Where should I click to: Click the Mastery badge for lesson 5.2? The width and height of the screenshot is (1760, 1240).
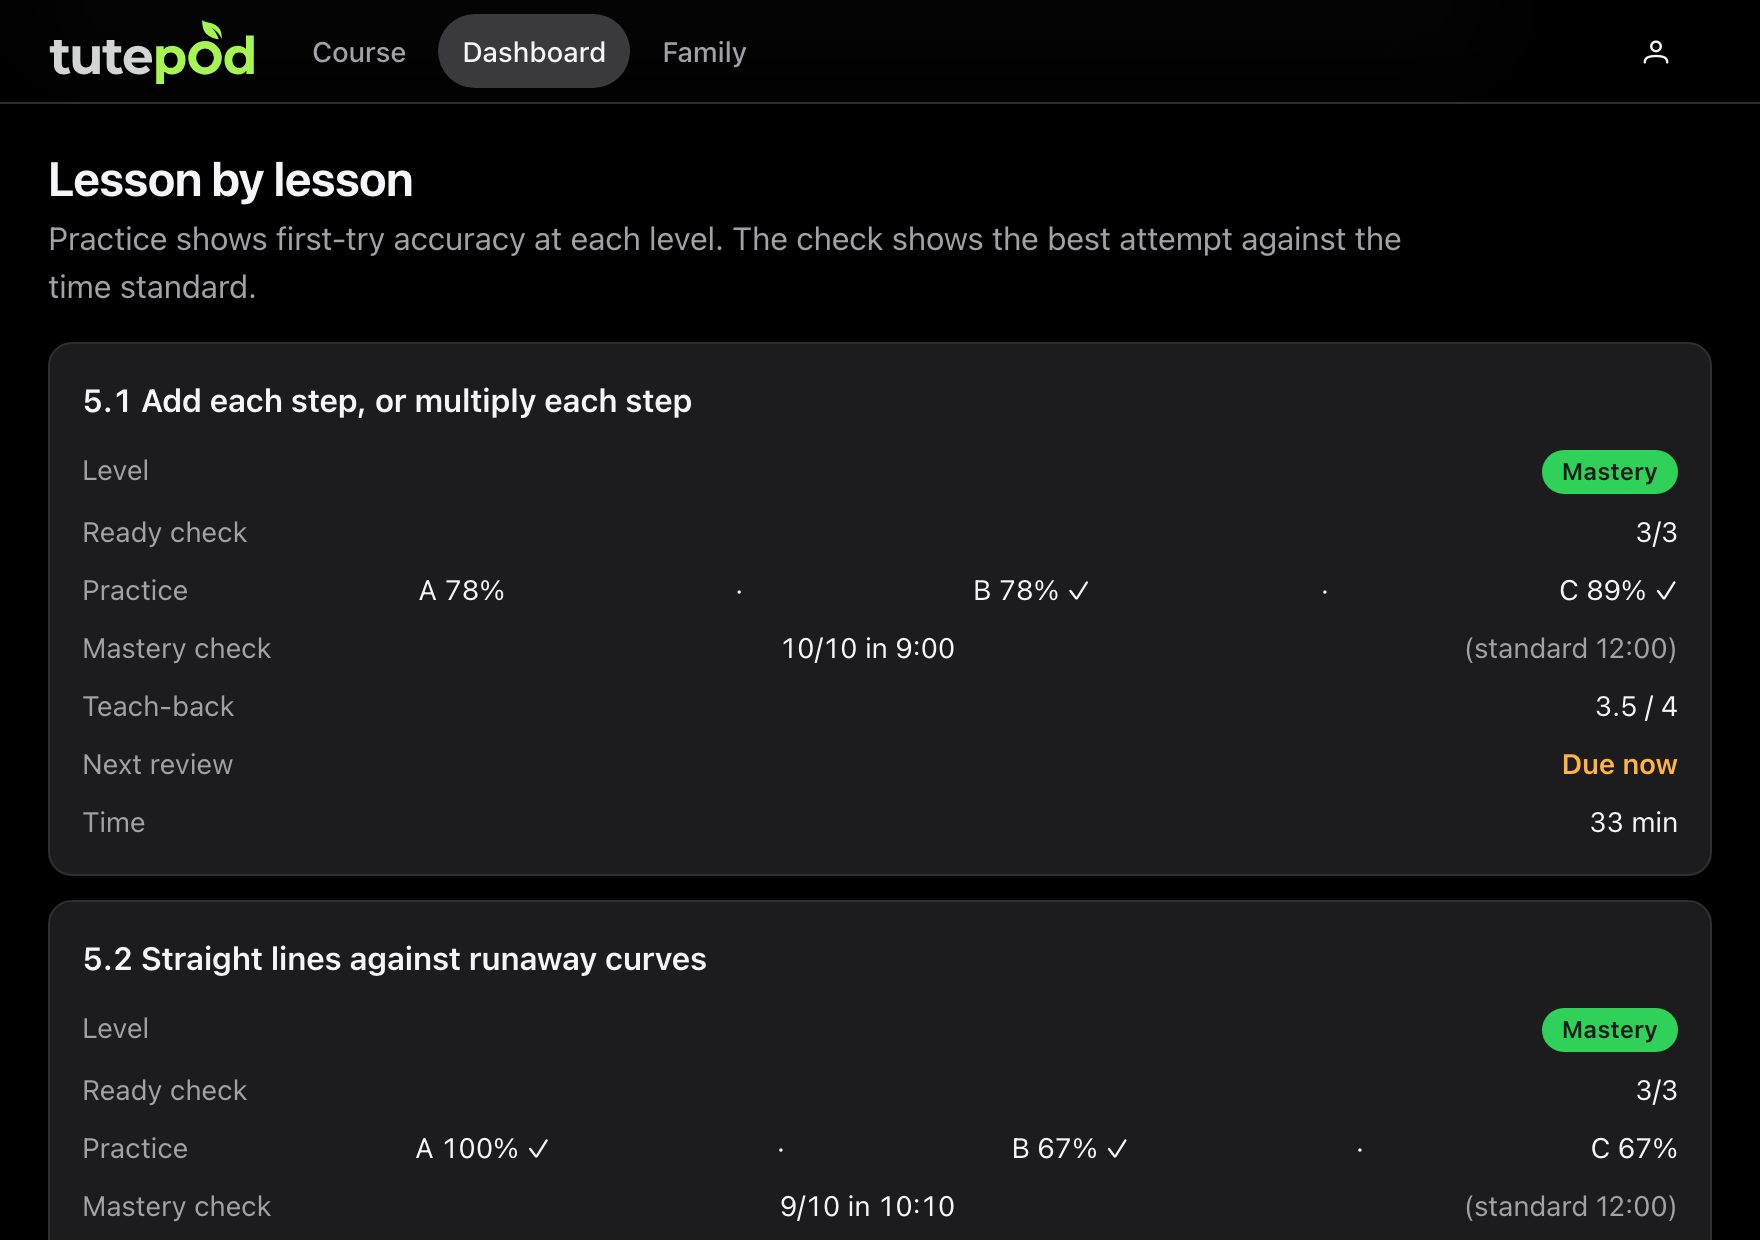[x=1609, y=1030]
